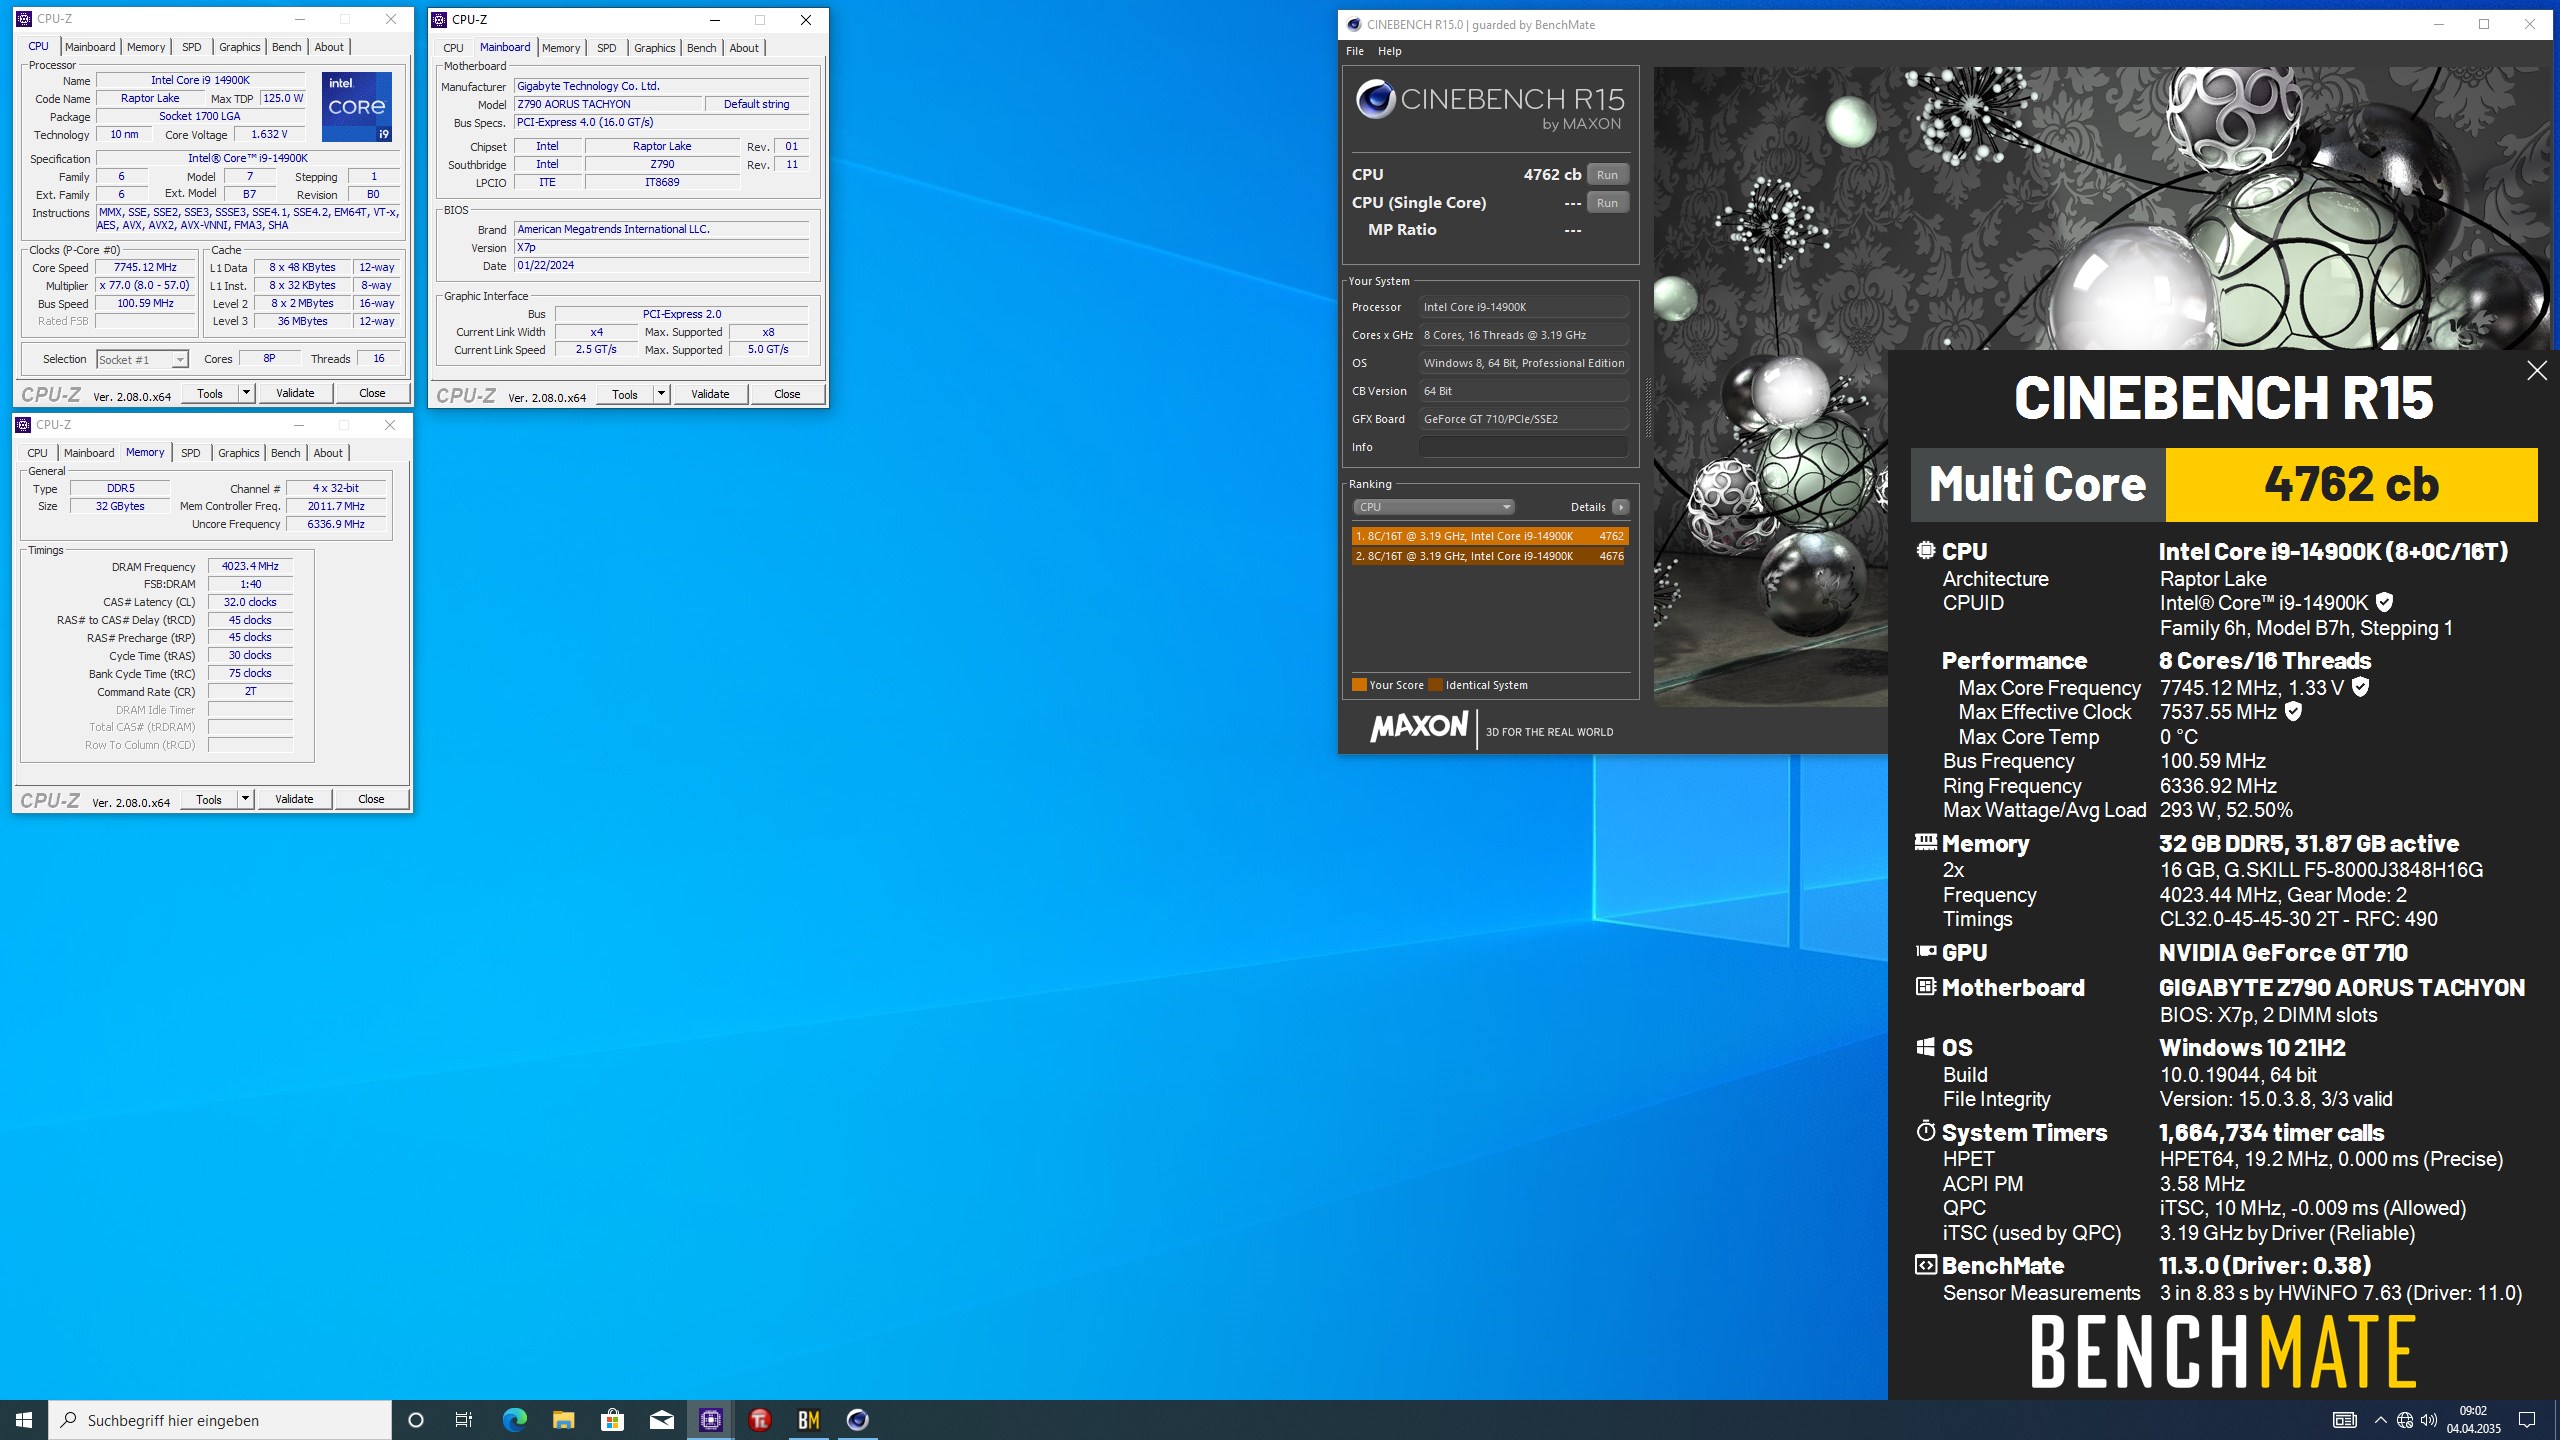
Task: Click the taskbar clock showing 09:02
Action: point(2473,1420)
